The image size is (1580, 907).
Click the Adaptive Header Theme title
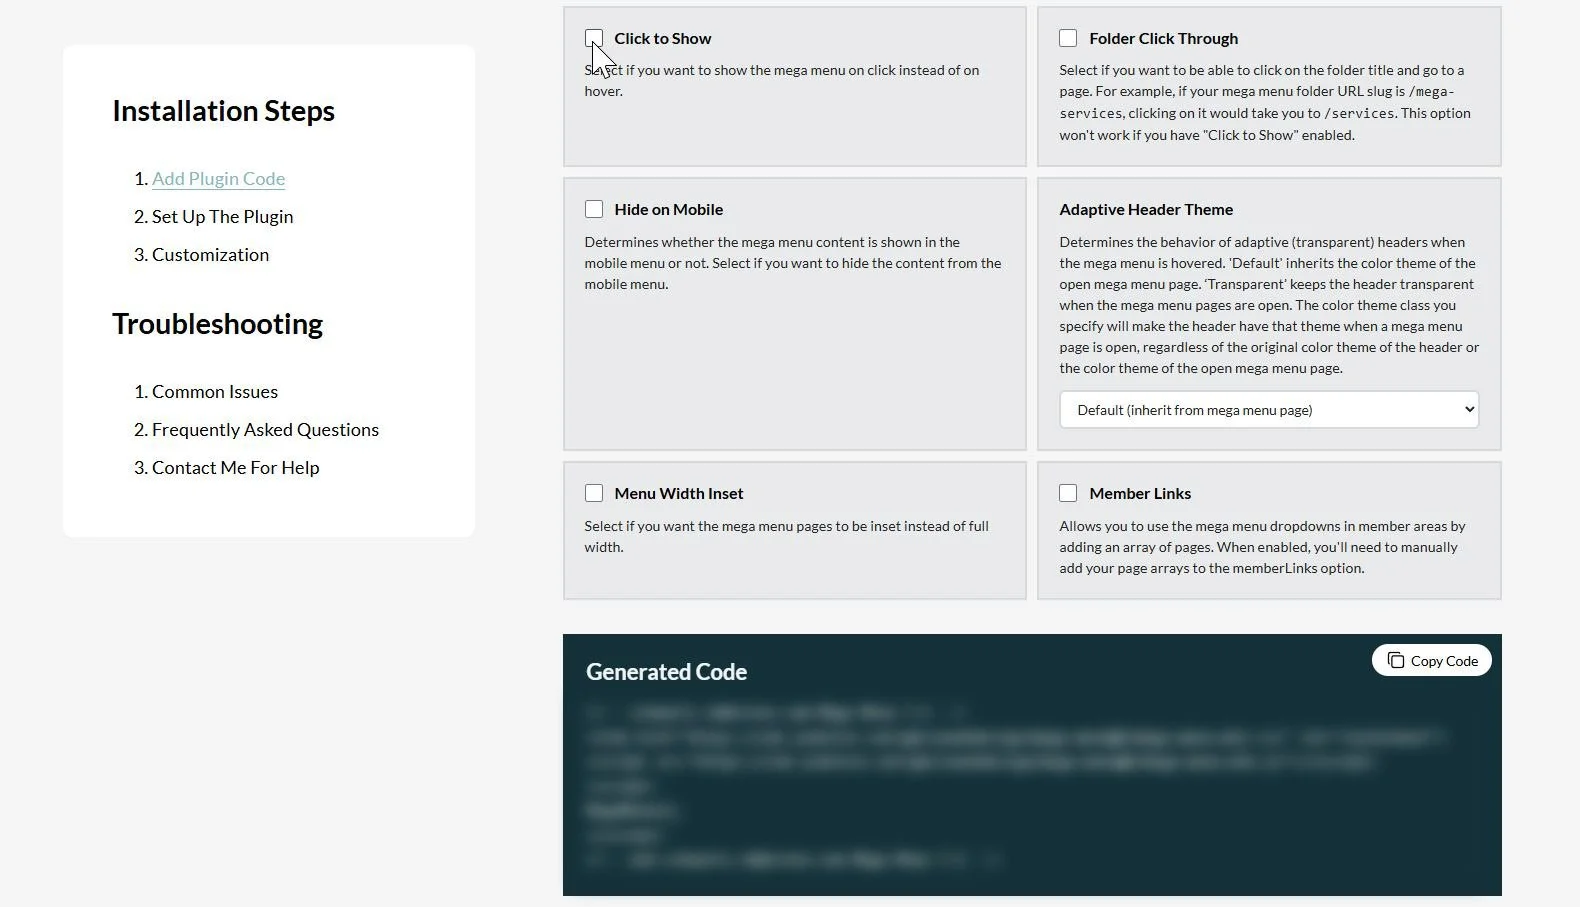coord(1146,209)
